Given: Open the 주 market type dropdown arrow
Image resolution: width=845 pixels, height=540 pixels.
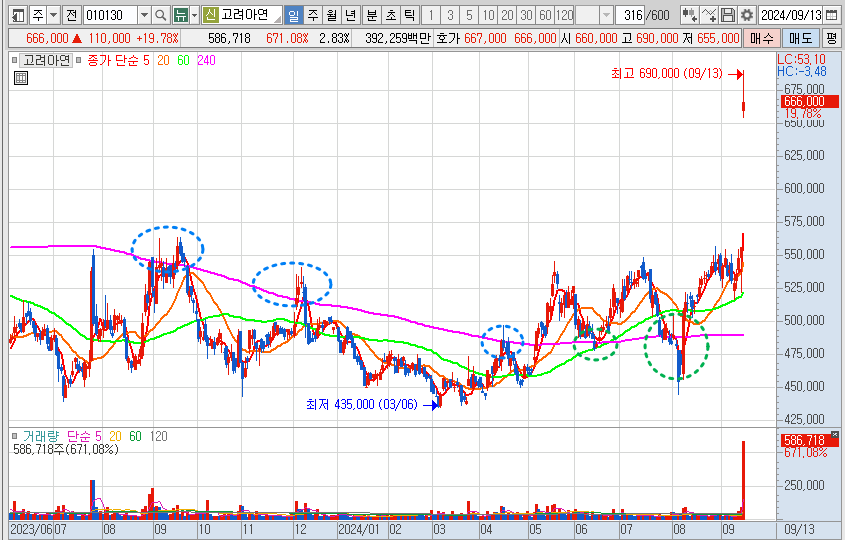Looking at the screenshot, I should pos(53,15).
